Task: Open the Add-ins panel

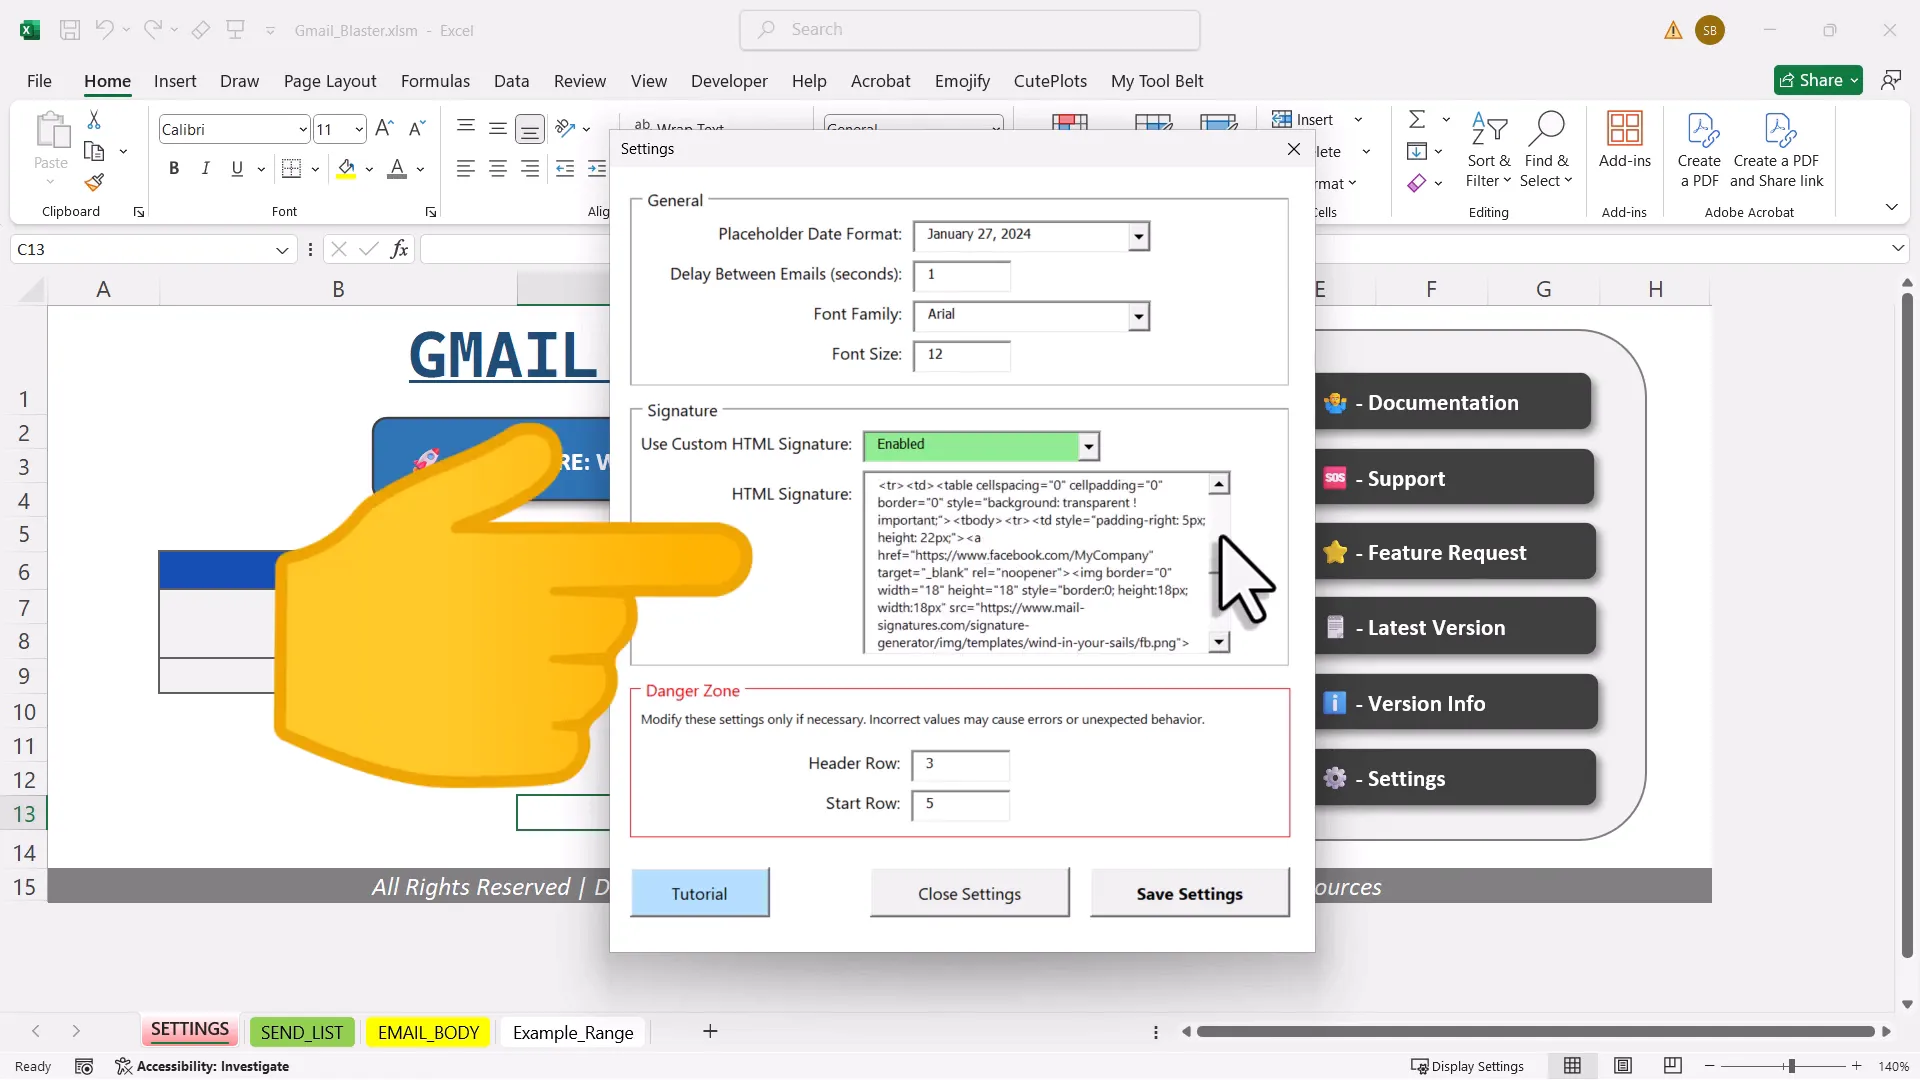Action: [x=1623, y=140]
